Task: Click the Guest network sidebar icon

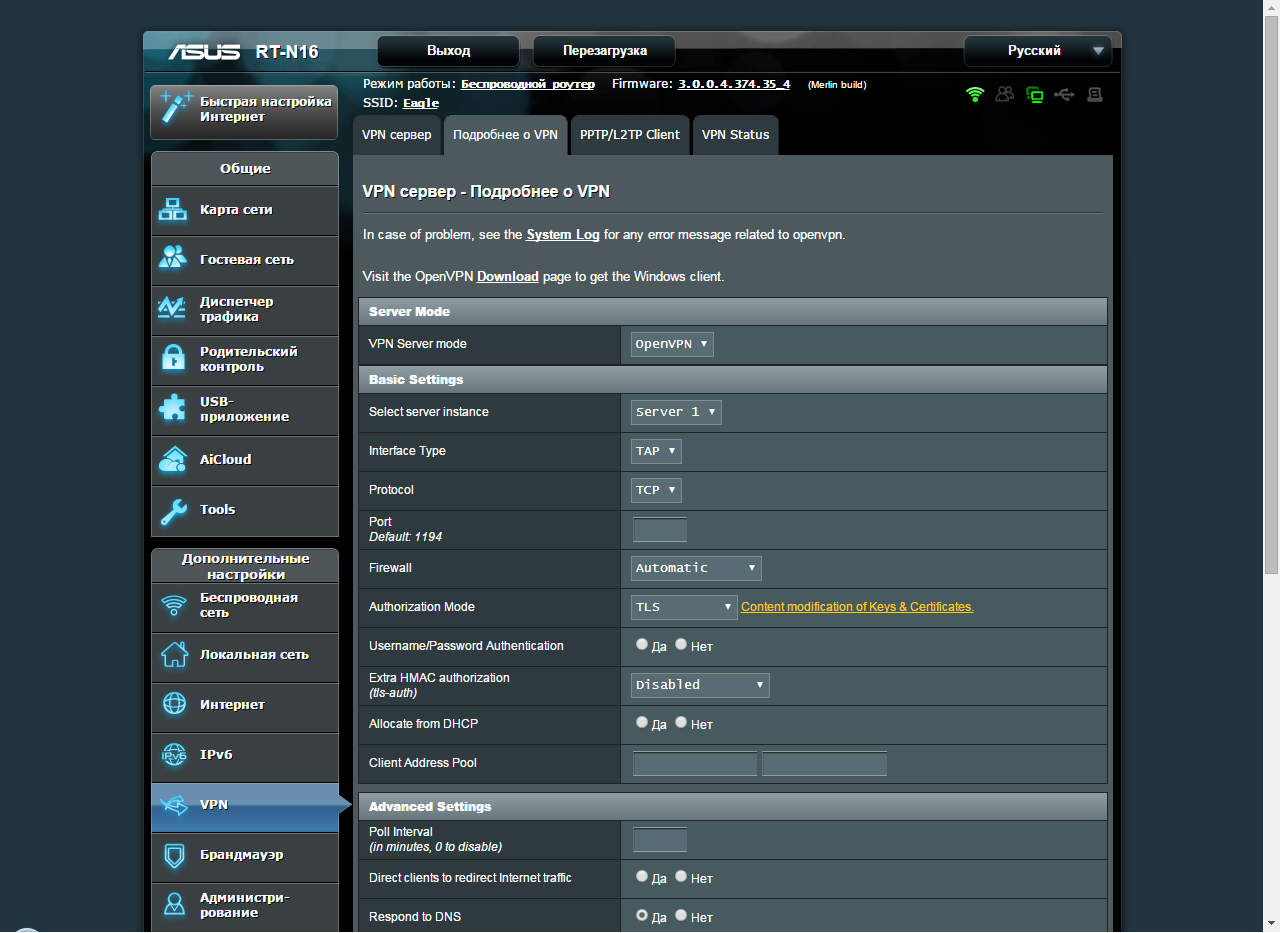Action: [174, 259]
